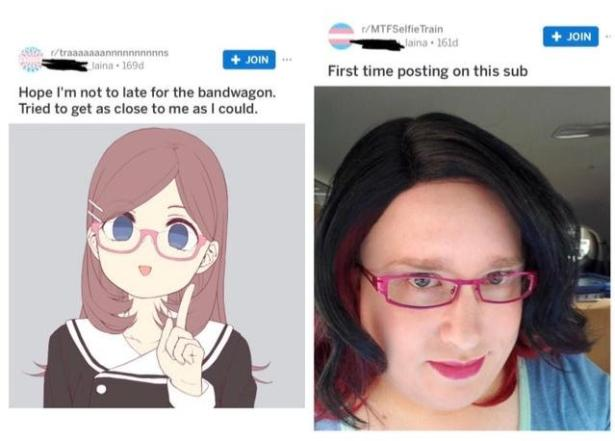Click the 169d timestamp on left post
This screenshot has width=615, height=441.
click(133, 66)
